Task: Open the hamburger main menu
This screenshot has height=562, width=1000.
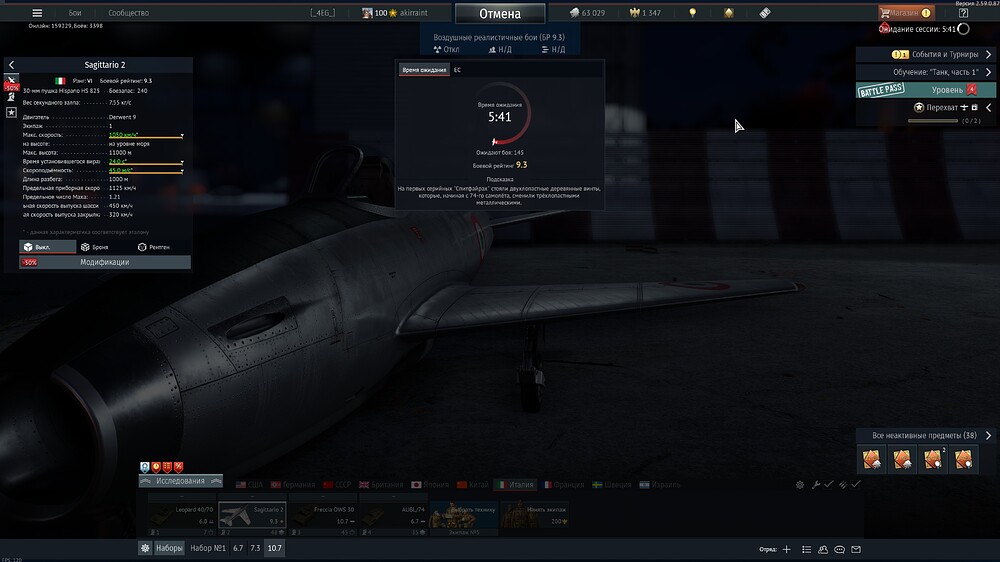Action: (x=37, y=13)
